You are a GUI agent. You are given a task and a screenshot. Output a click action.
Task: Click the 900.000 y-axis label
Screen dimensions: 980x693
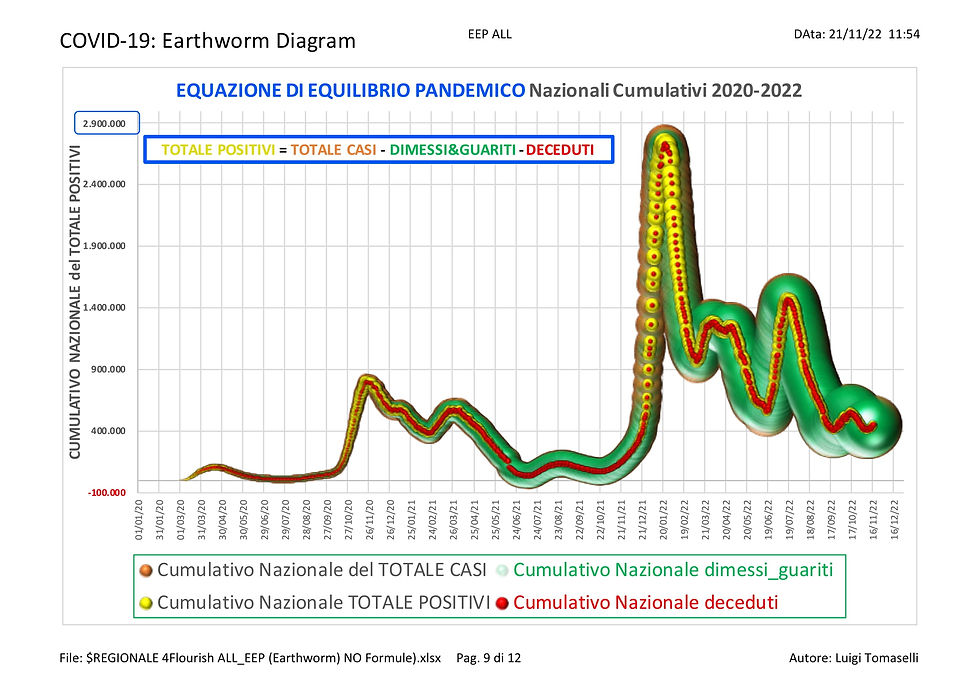point(108,369)
